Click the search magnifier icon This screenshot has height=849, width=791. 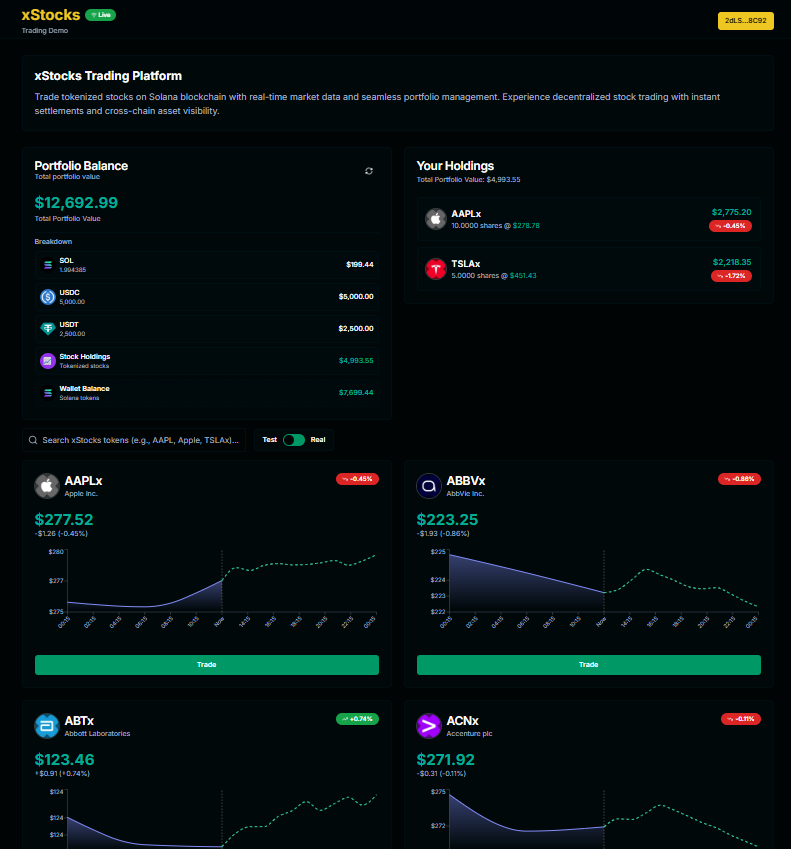[x=33, y=440]
